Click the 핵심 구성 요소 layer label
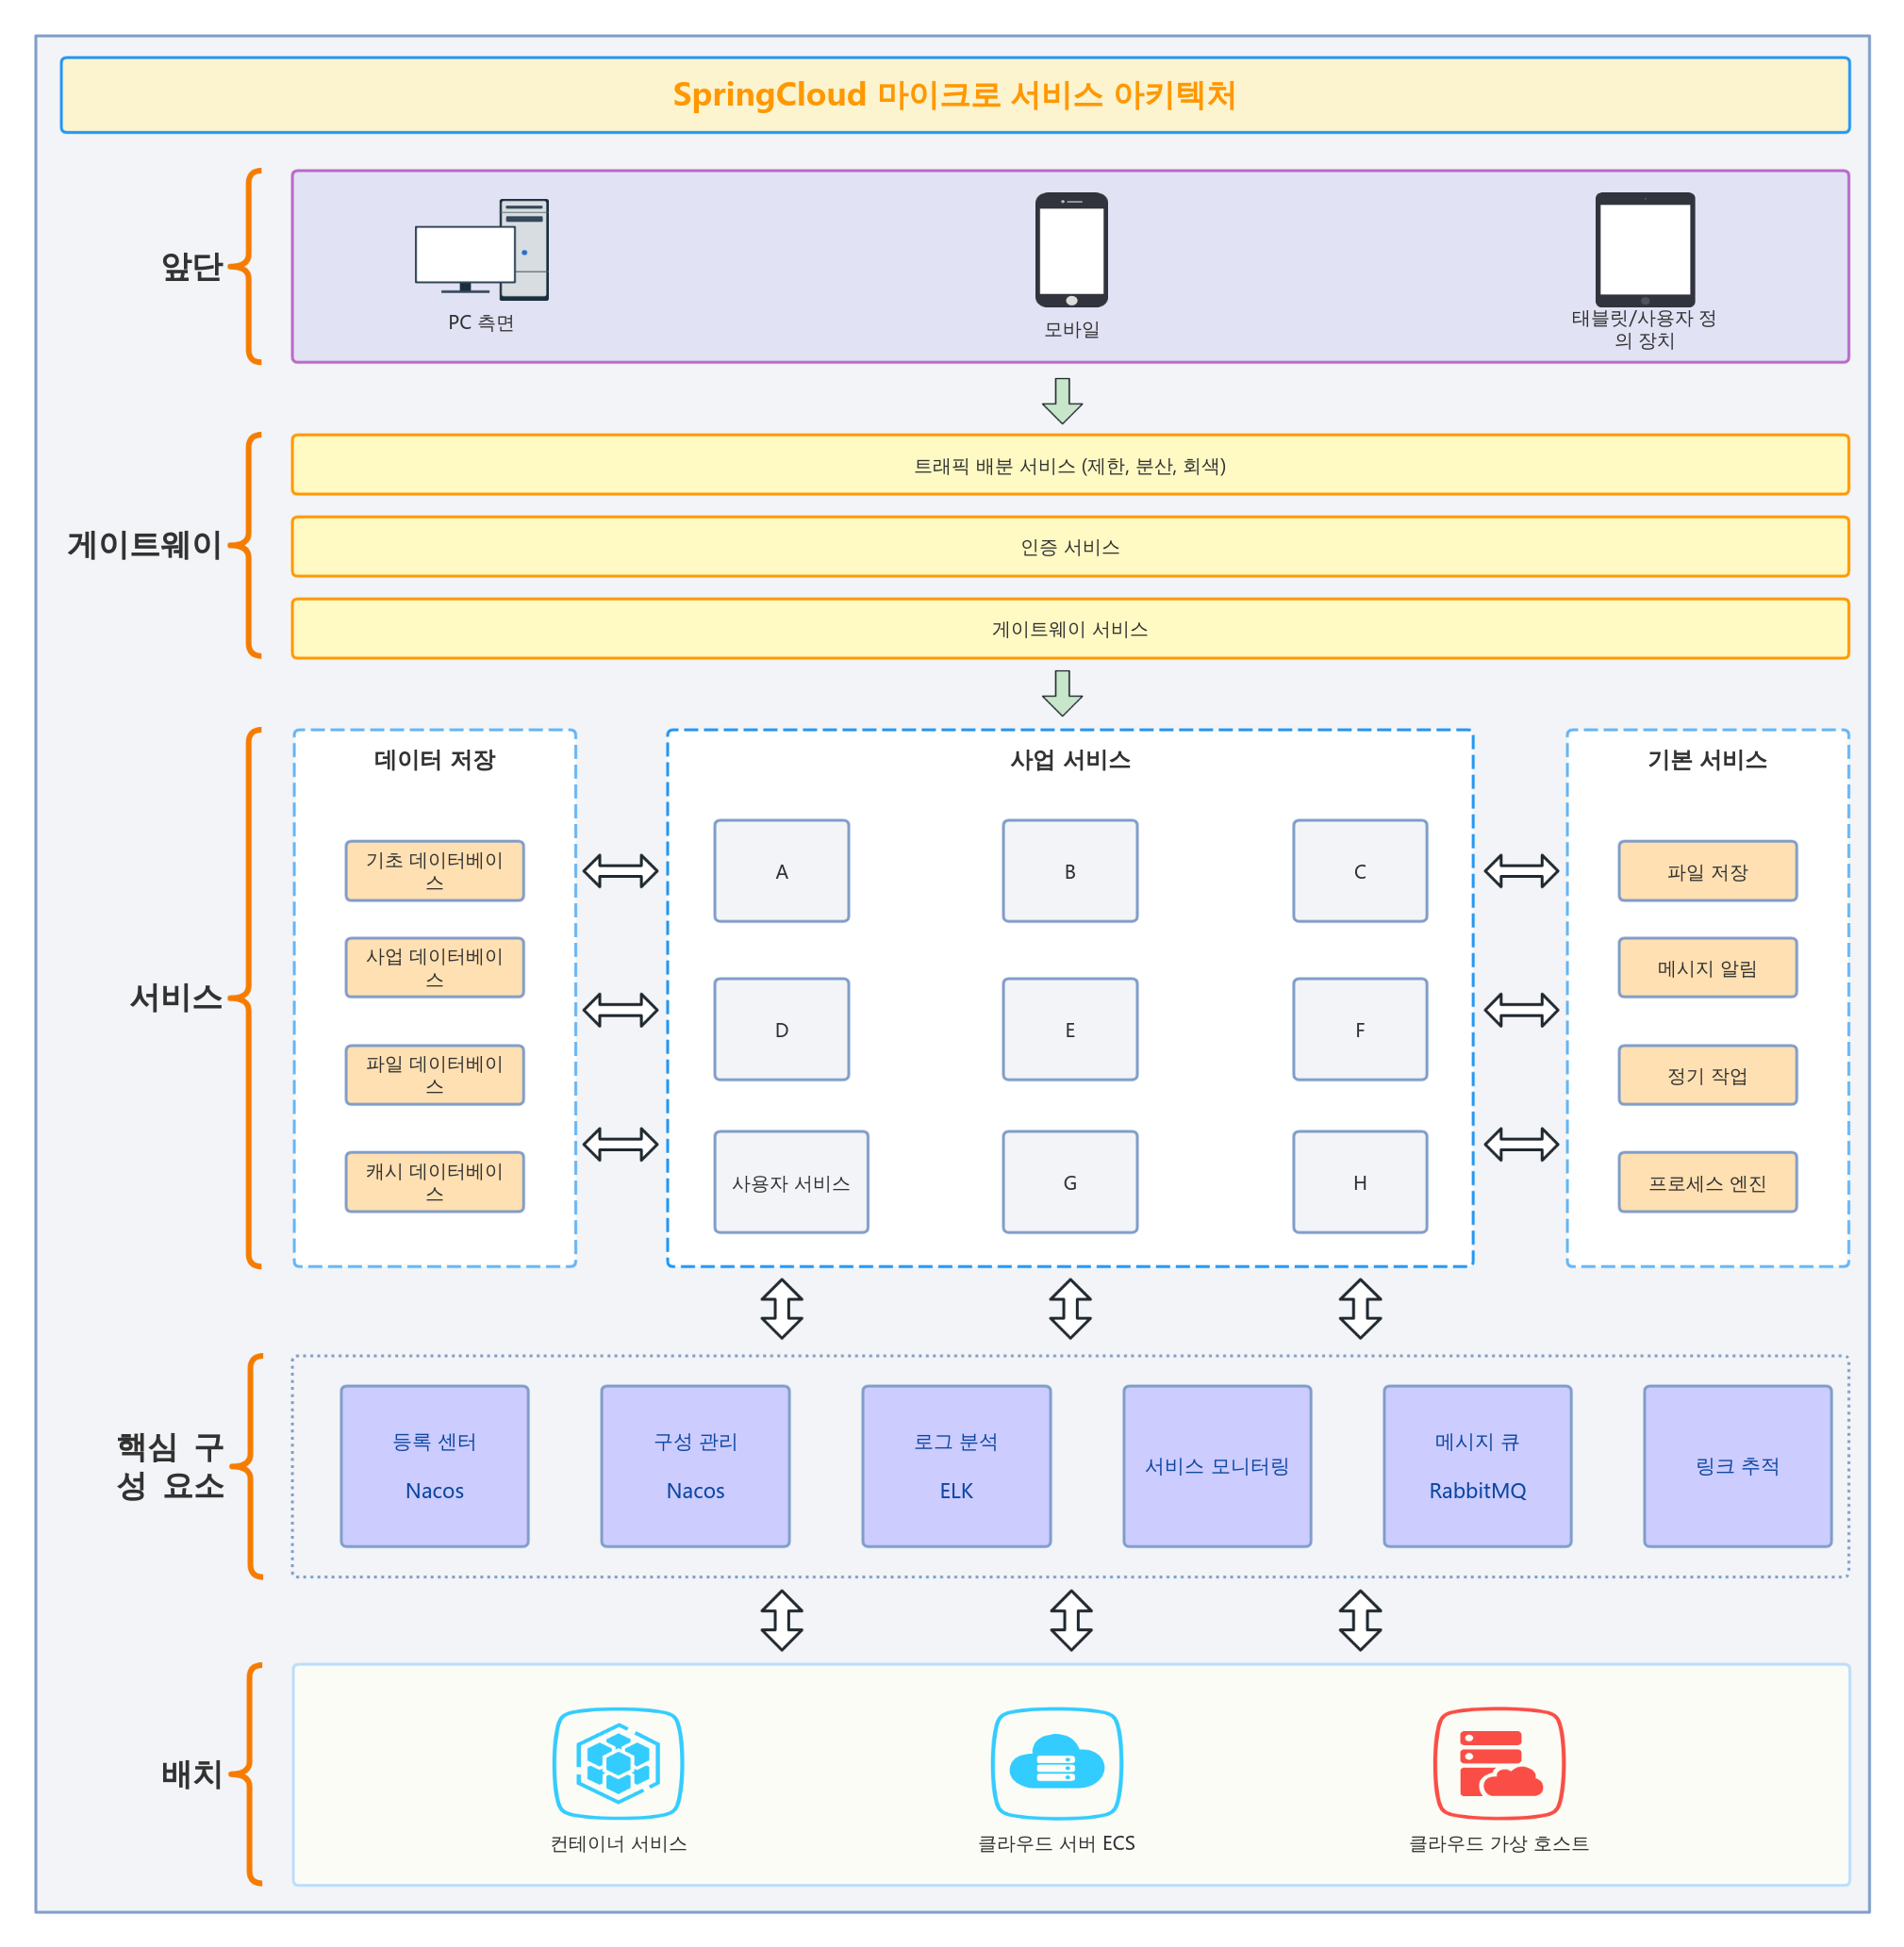 tap(170, 1466)
